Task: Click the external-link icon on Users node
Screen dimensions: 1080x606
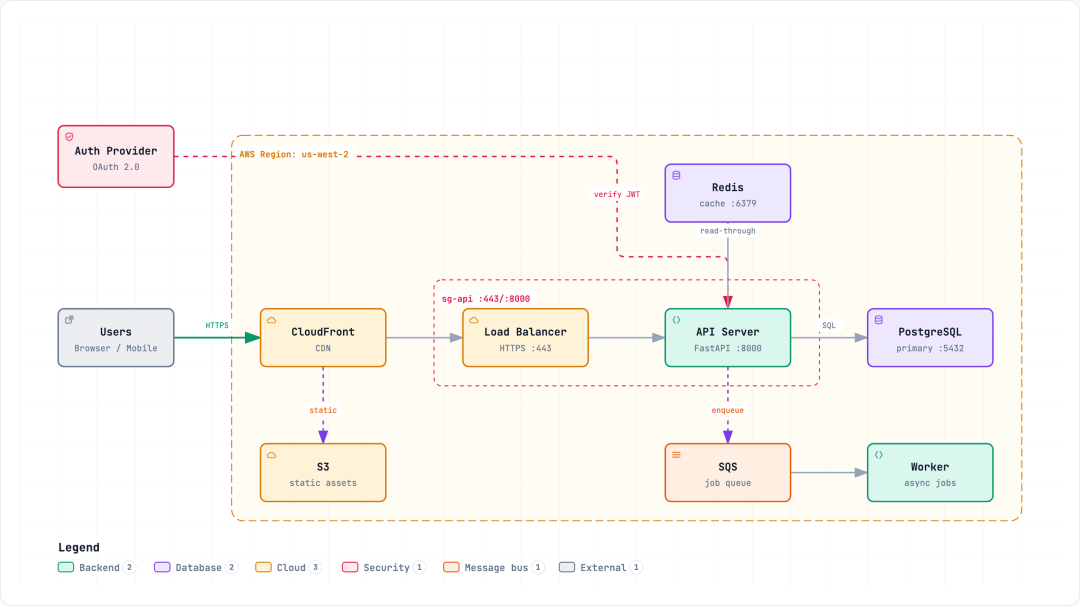Action: coord(69,320)
